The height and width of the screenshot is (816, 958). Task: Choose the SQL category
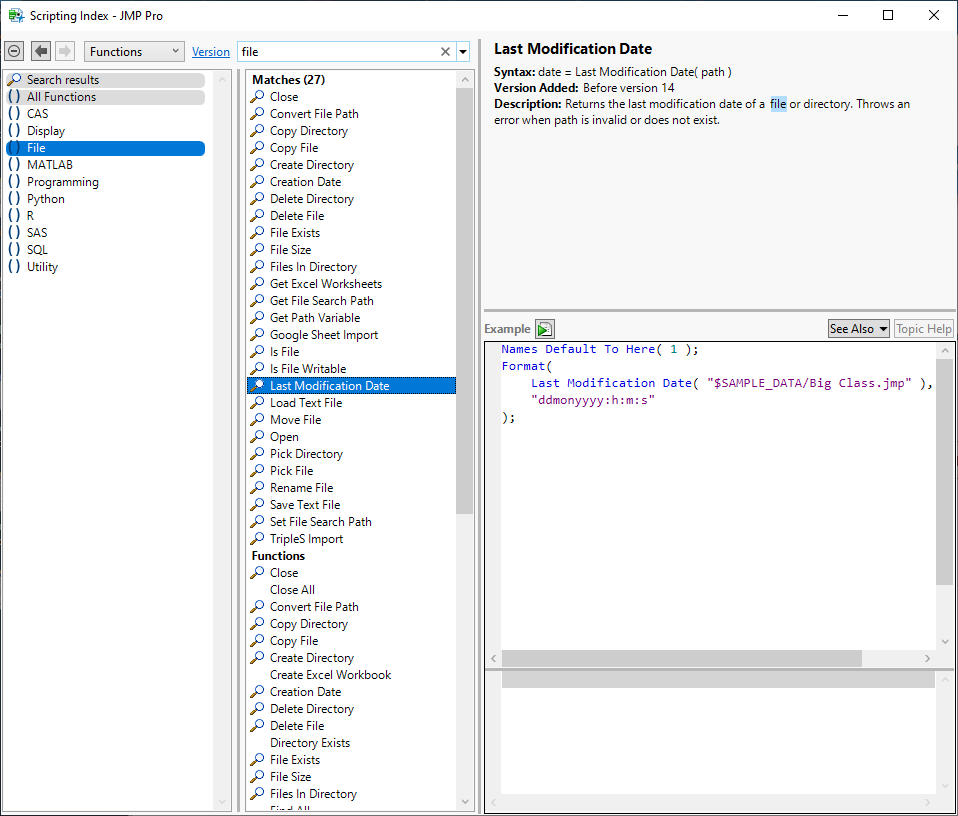pyautogui.click(x=37, y=250)
